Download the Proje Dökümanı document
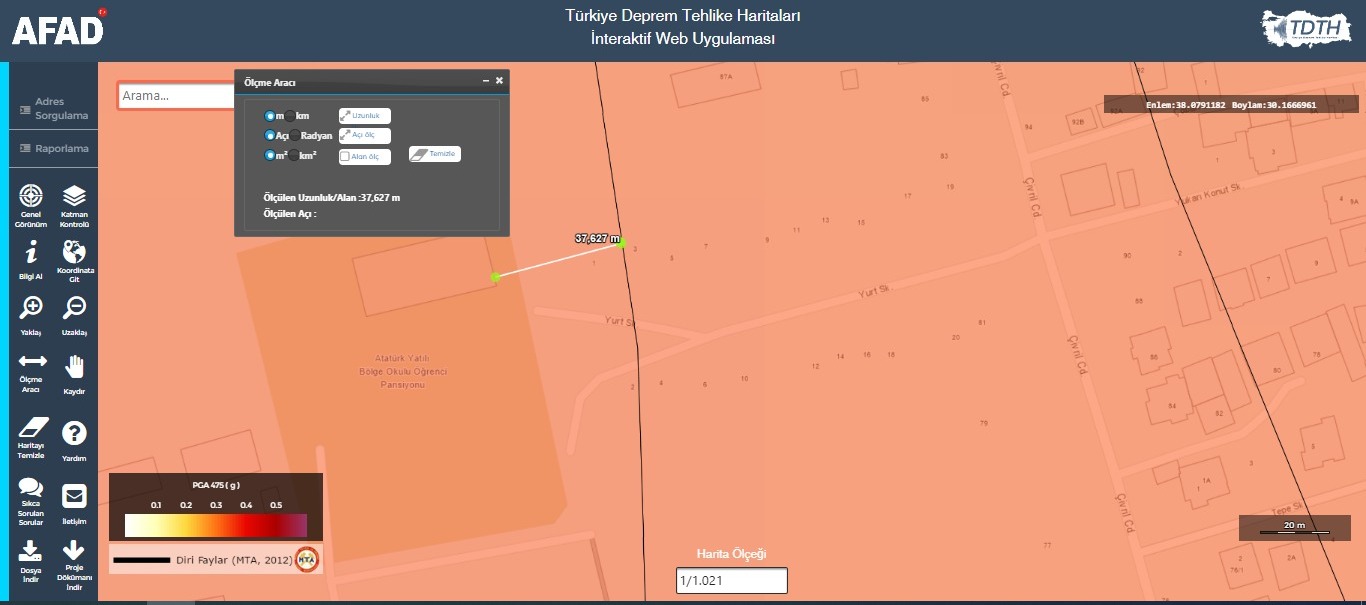This screenshot has height=605, width=1366. pyautogui.click(x=75, y=566)
